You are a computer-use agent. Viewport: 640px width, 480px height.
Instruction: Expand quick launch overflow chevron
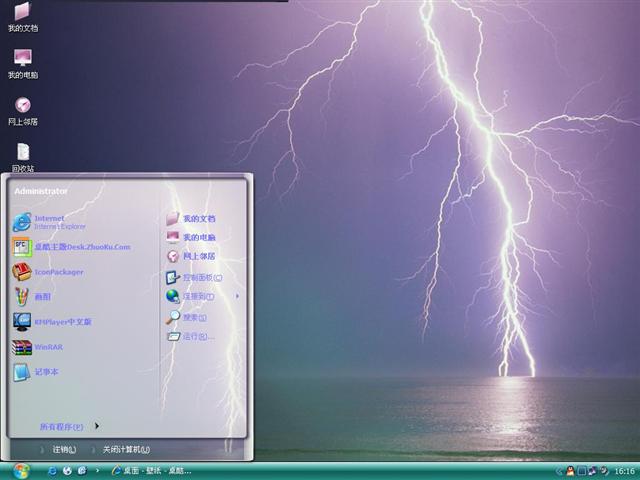point(97,471)
